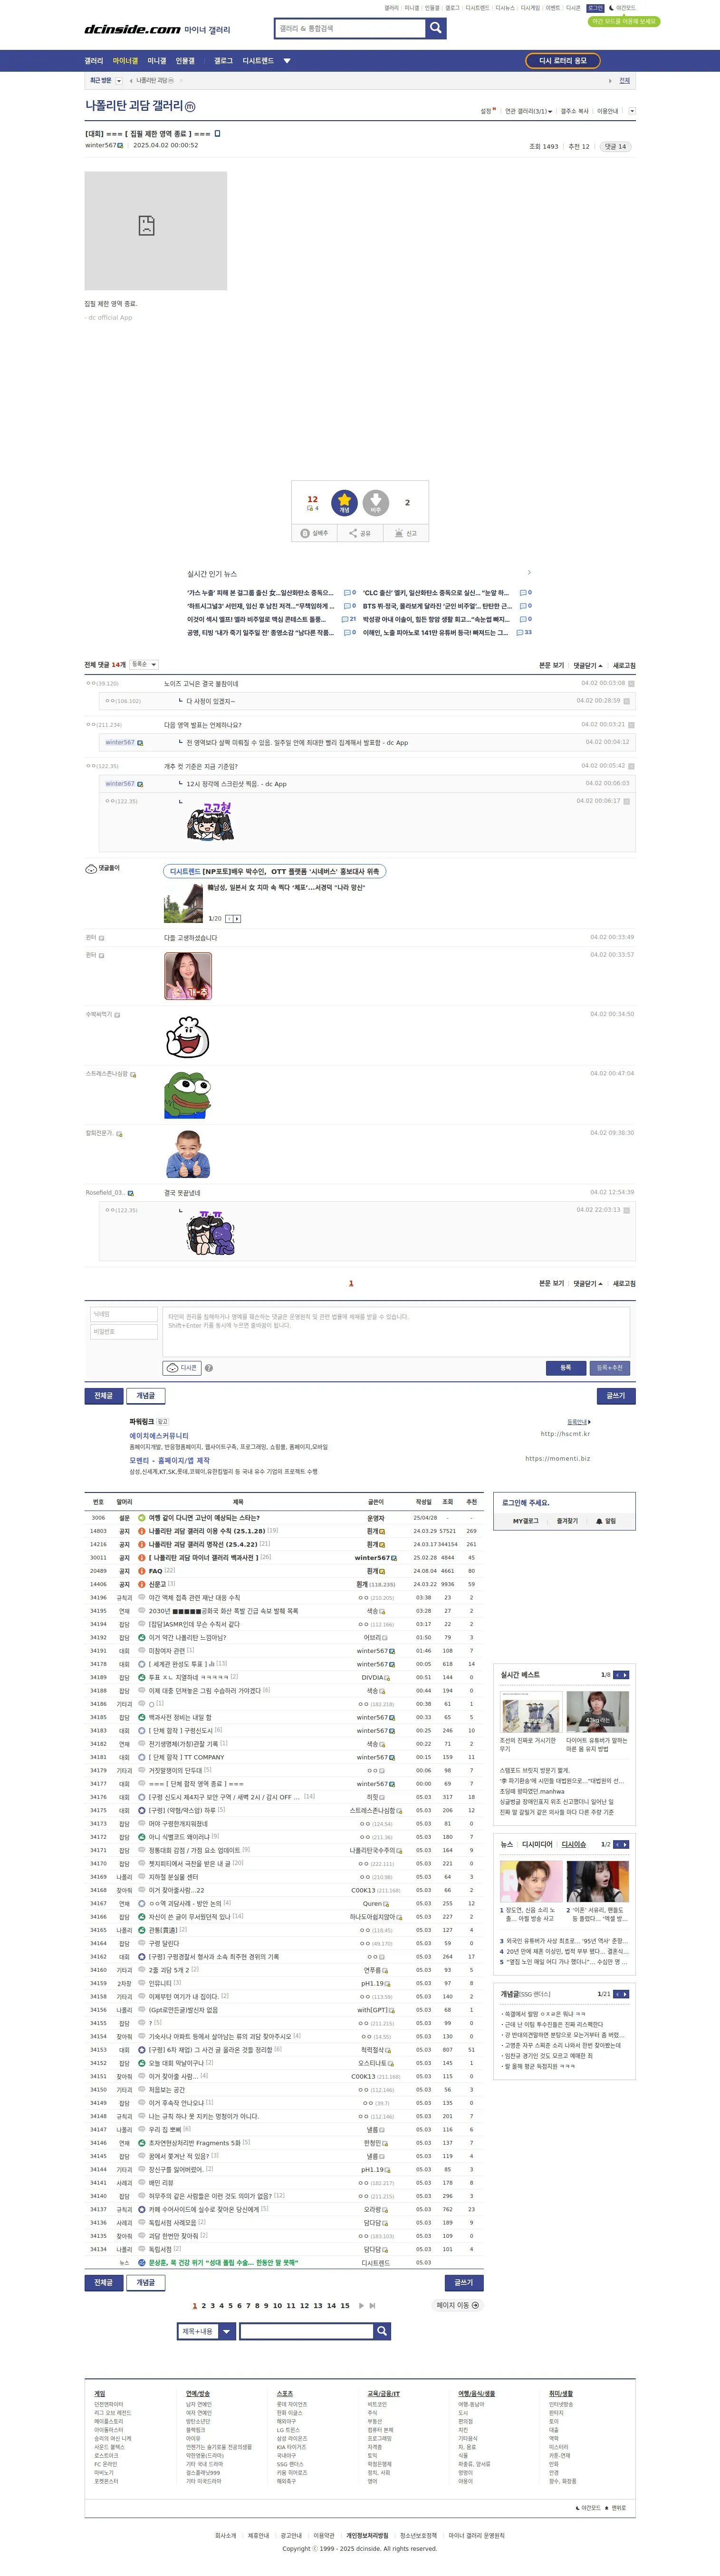Click next arrow in 뉴스 widget pager
The height and width of the screenshot is (2576, 720).
625,1844
